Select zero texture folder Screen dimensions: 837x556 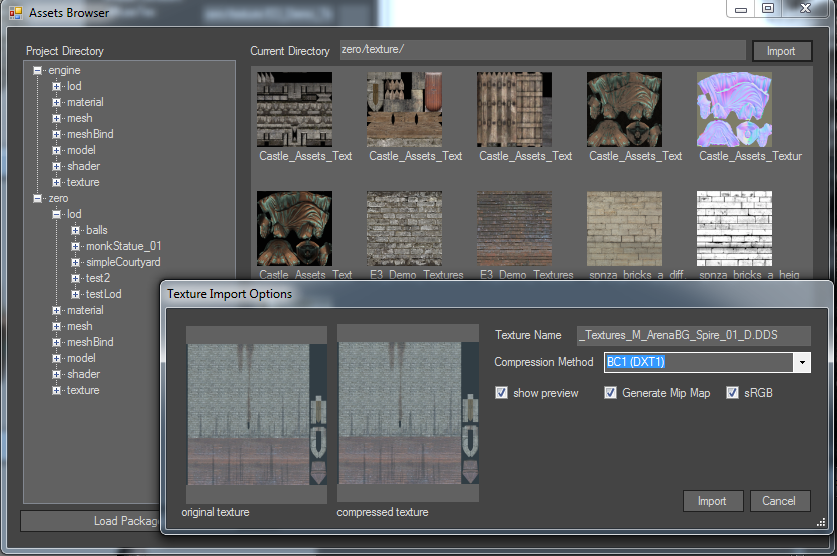tap(83, 391)
